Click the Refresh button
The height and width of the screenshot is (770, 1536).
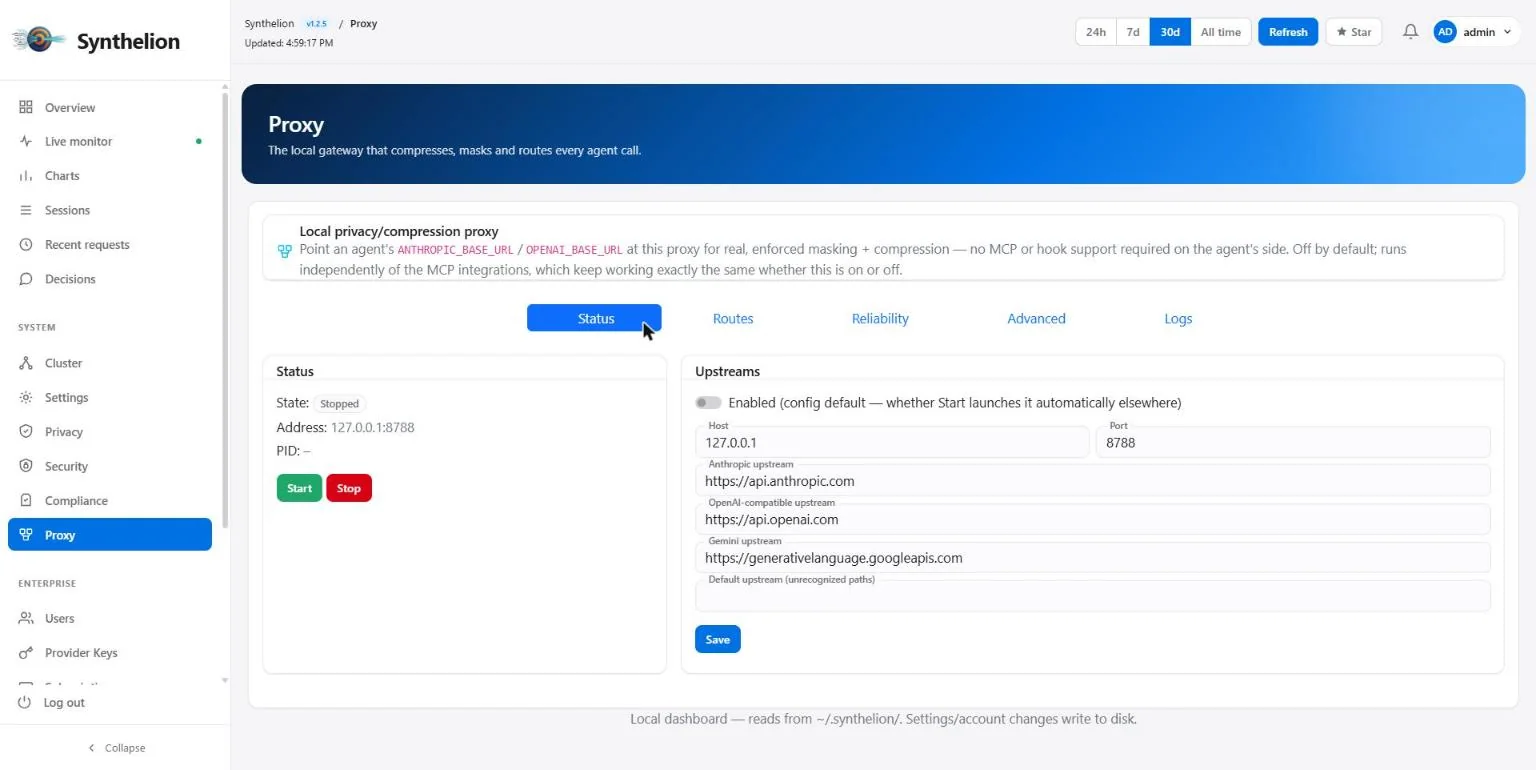[x=1288, y=32]
